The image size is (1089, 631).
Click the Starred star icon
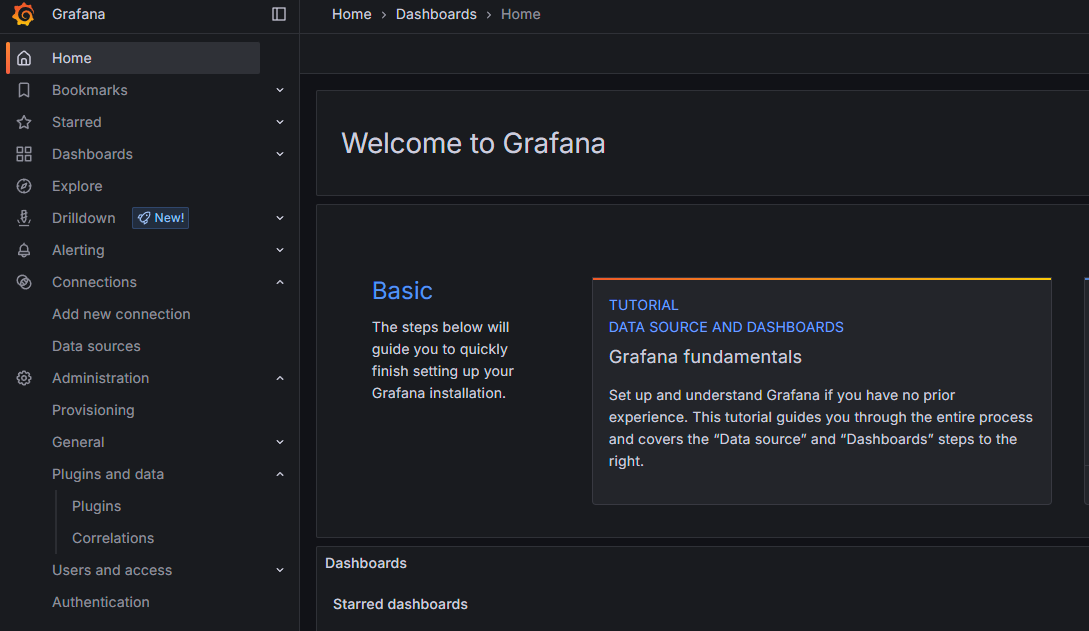tap(24, 122)
